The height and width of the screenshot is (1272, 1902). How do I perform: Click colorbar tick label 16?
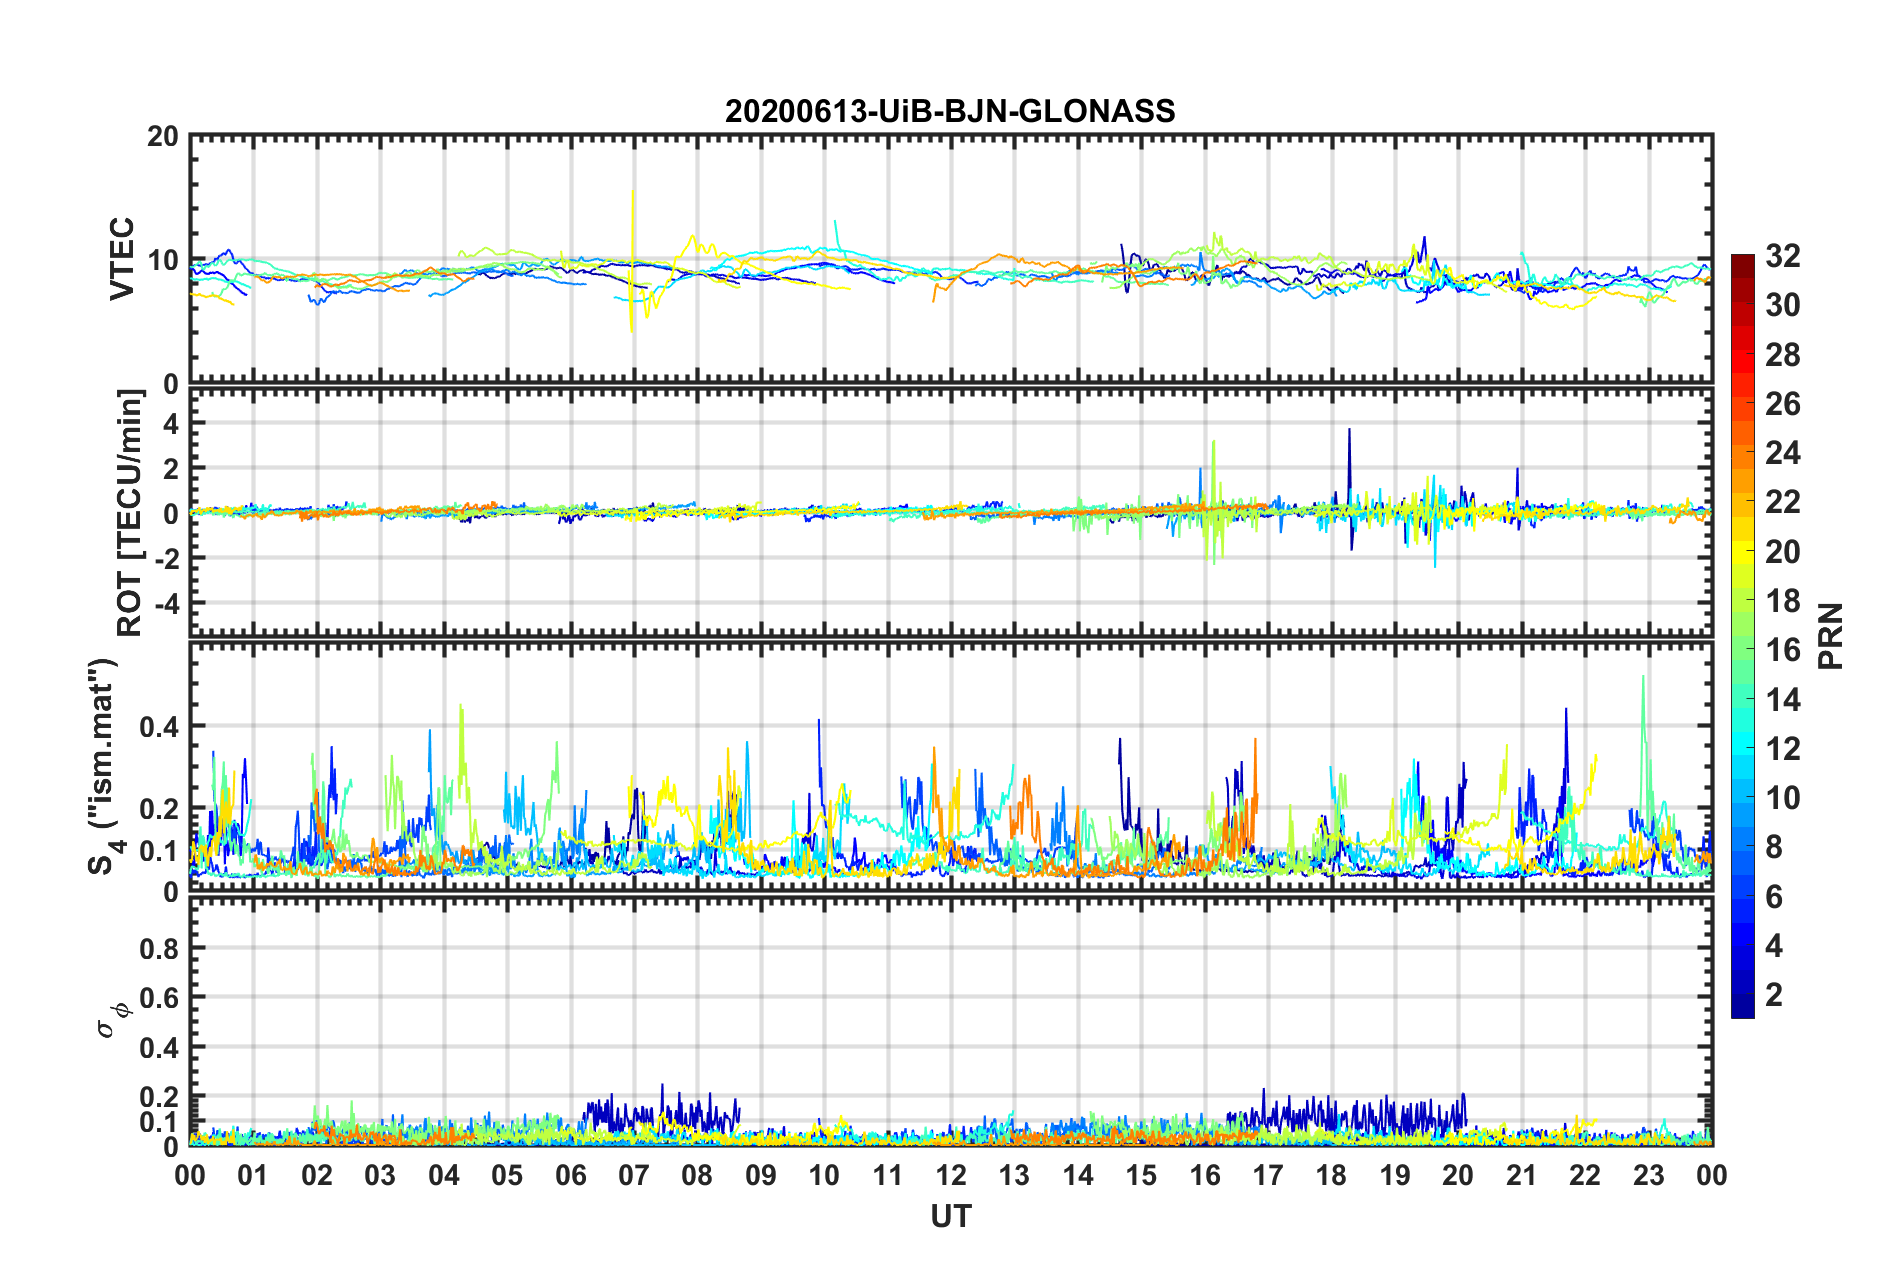1782,650
